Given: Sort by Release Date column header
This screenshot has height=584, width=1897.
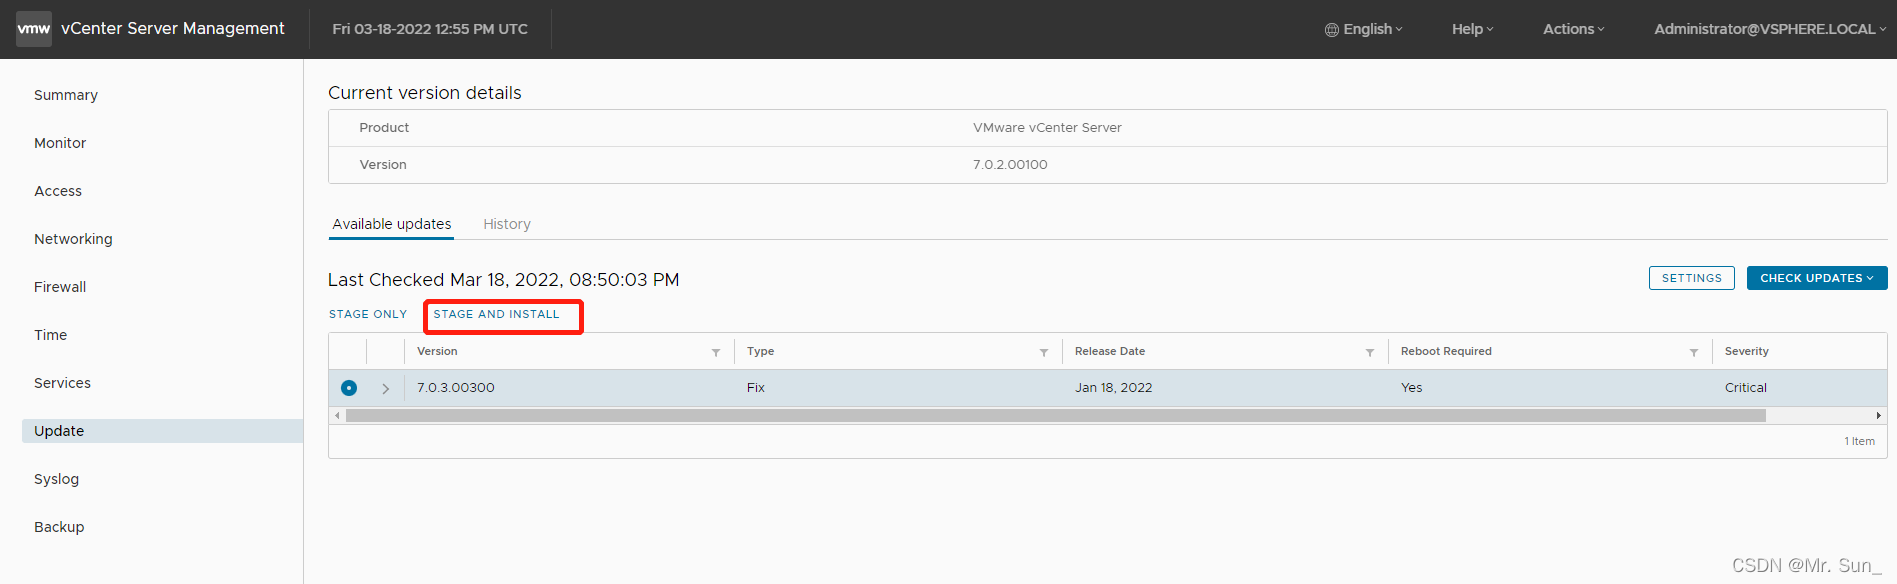Looking at the screenshot, I should pos(1110,352).
